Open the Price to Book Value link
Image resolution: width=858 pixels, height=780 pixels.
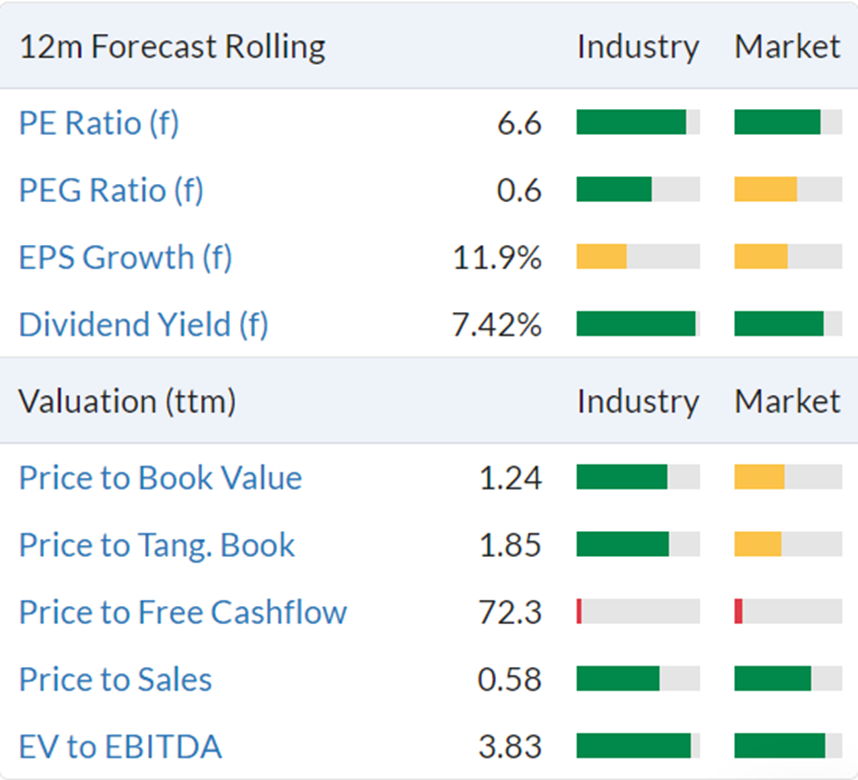pos(160,478)
